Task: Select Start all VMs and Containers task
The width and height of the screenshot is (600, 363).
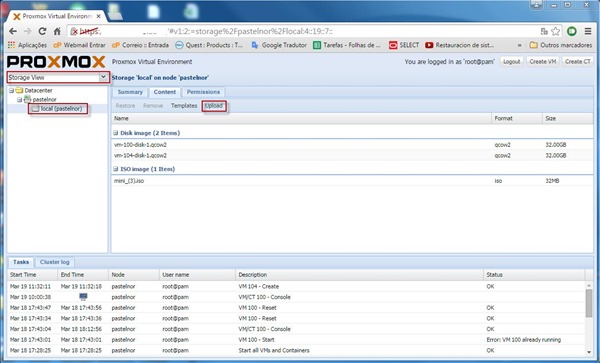Action: tap(296, 350)
